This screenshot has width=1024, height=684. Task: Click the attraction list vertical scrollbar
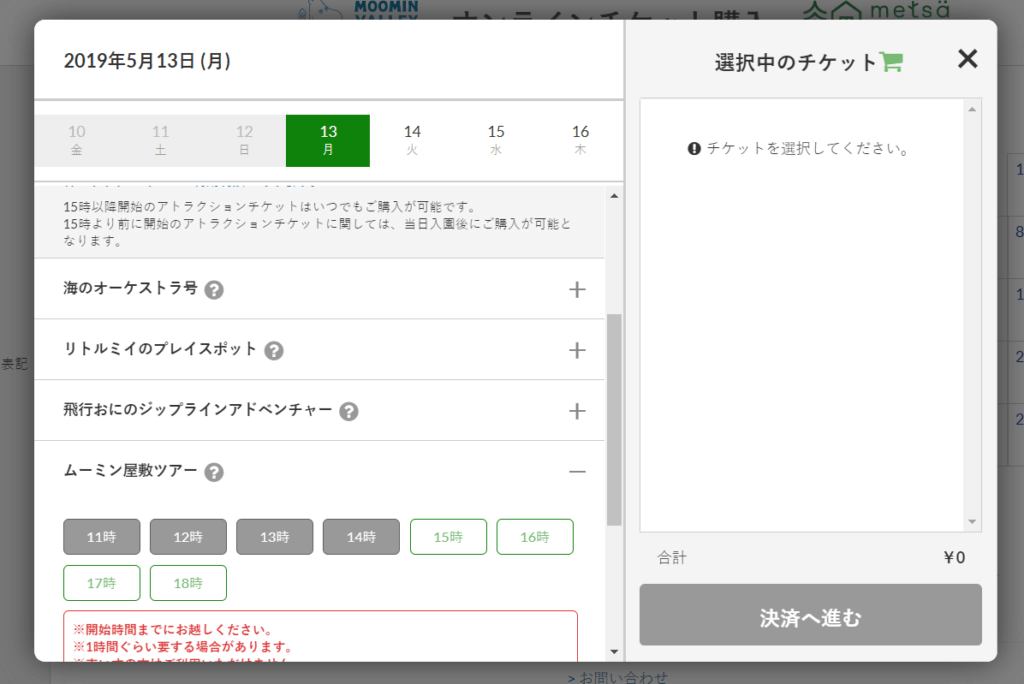(614, 420)
